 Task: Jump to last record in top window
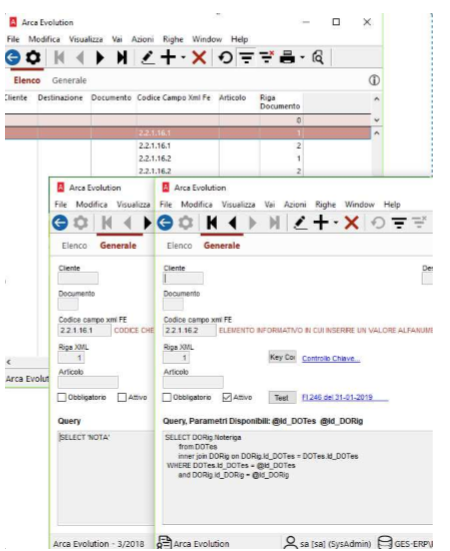coord(122,57)
